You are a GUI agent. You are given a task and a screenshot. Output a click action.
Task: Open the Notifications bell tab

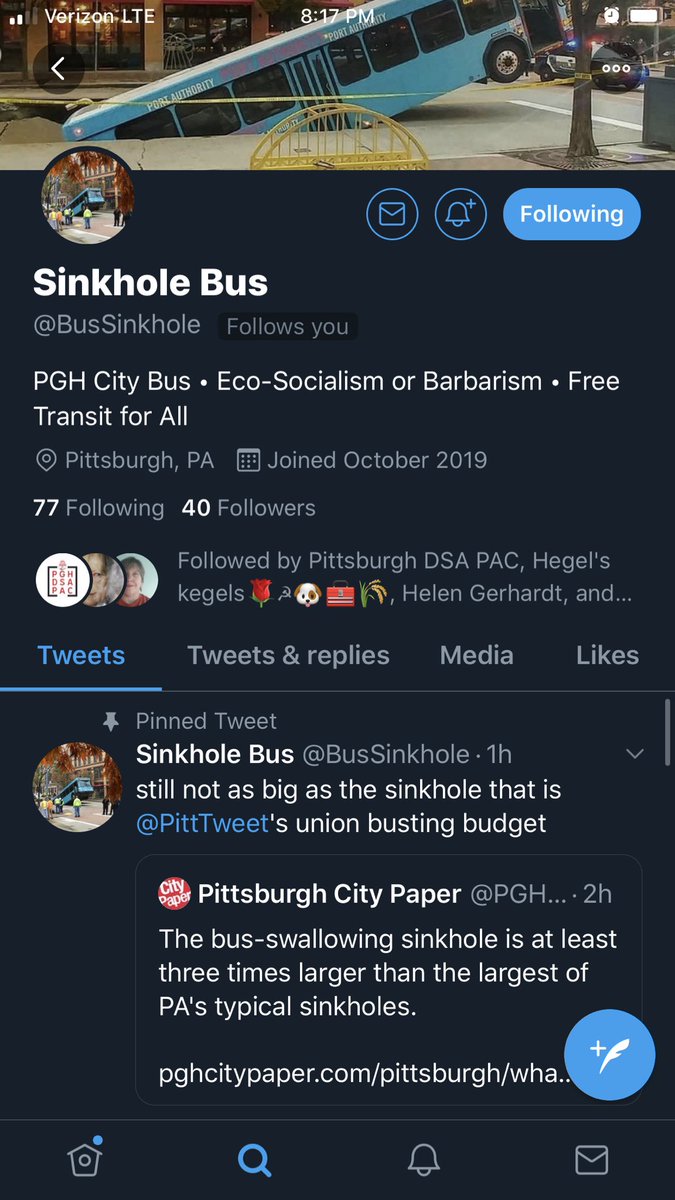pyautogui.click(x=424, y=1159)
